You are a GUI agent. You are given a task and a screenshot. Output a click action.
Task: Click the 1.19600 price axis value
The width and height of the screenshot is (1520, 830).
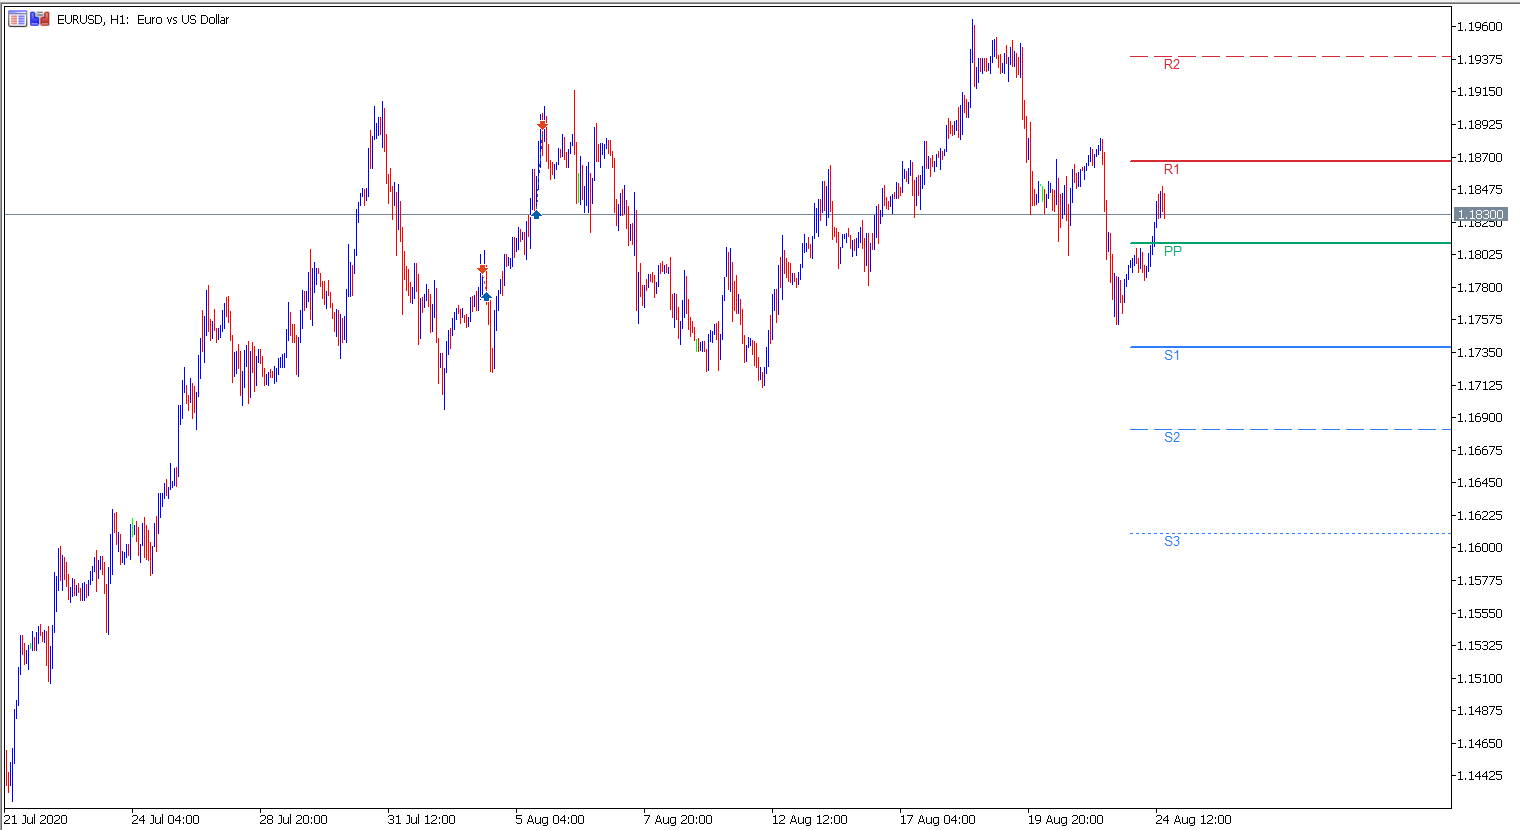pos(1480,27)
